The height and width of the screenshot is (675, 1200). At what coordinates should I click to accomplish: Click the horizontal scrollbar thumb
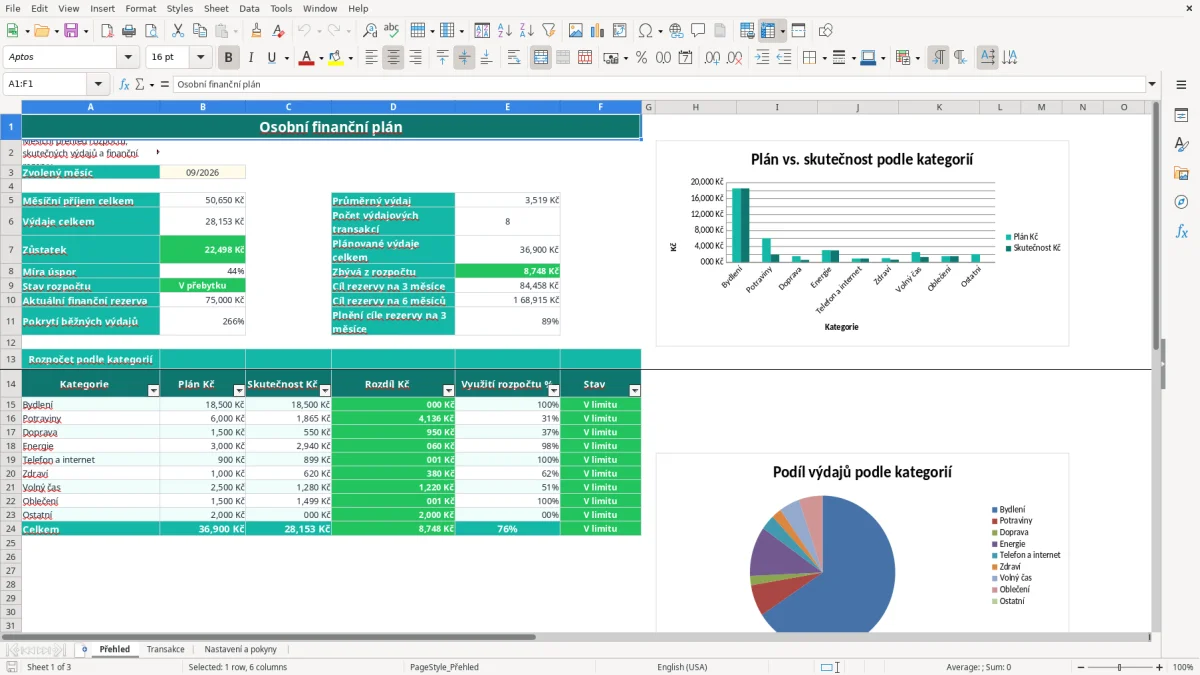click(268, 637)
